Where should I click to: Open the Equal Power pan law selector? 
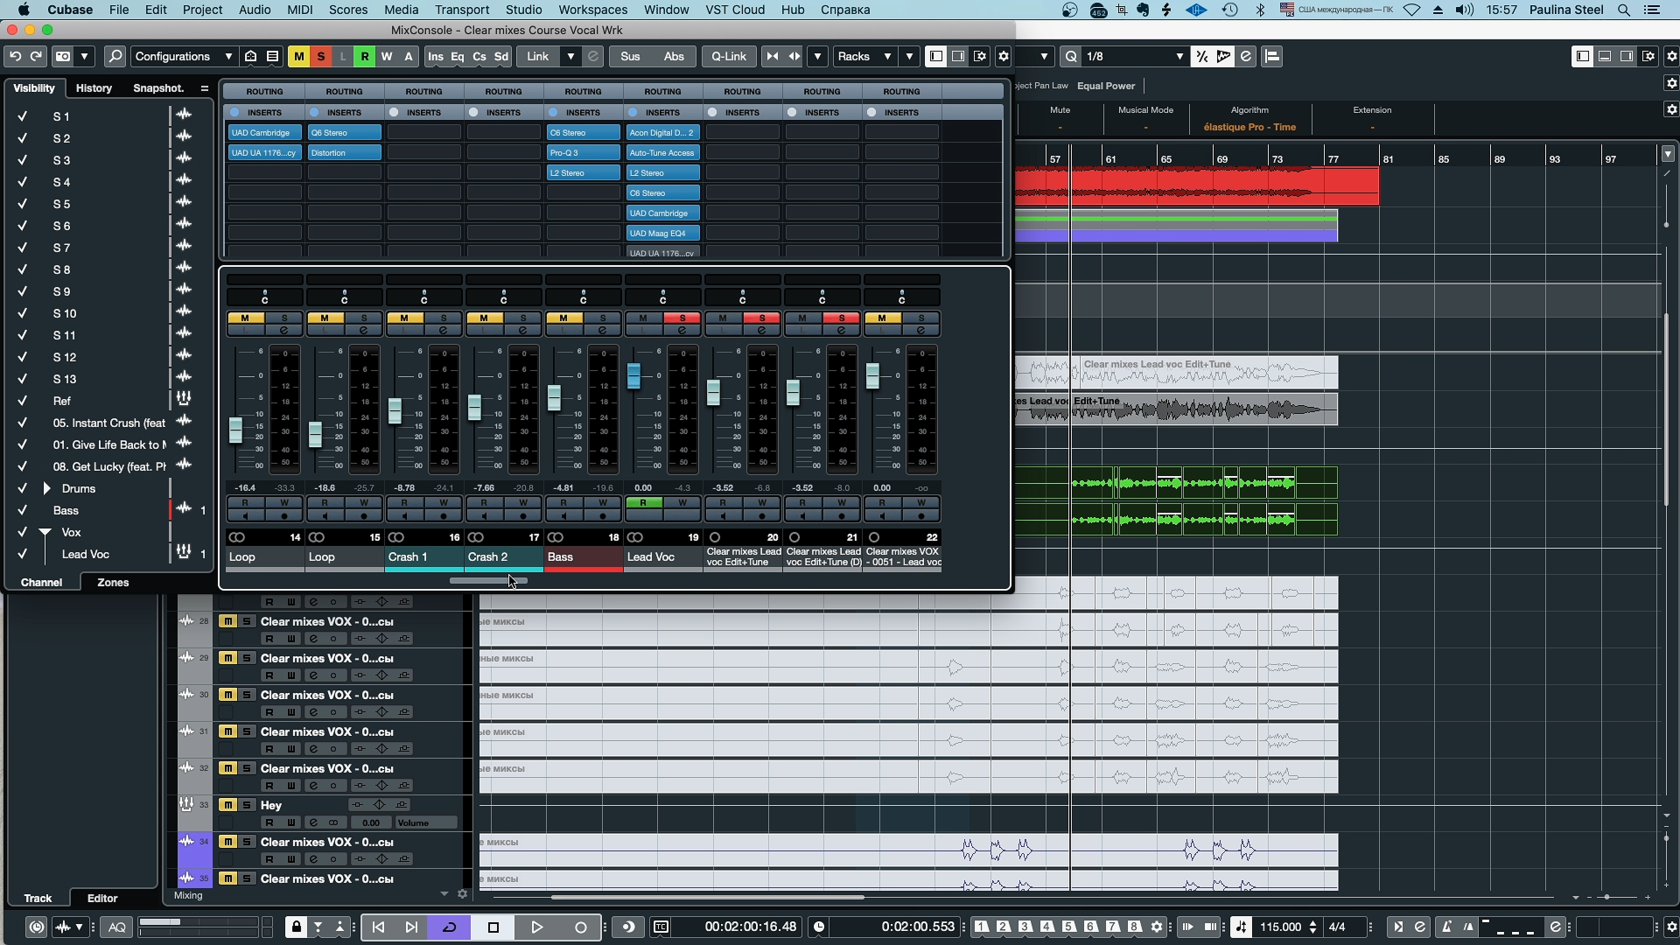pos(1106,86)
